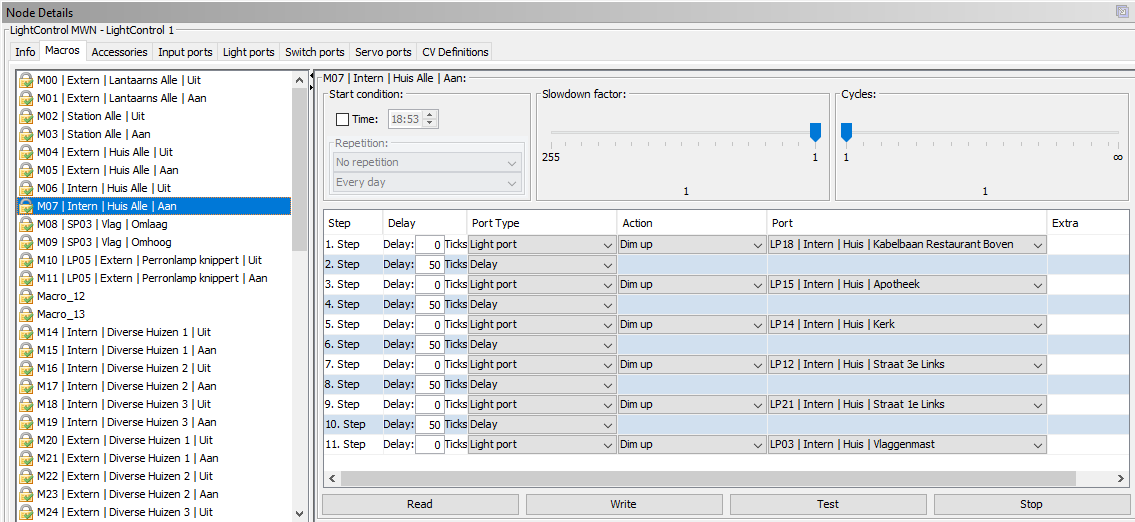Click the lock icon of M20 Extern Diverse Huizen 1 Uit

[x=27, y=440]
